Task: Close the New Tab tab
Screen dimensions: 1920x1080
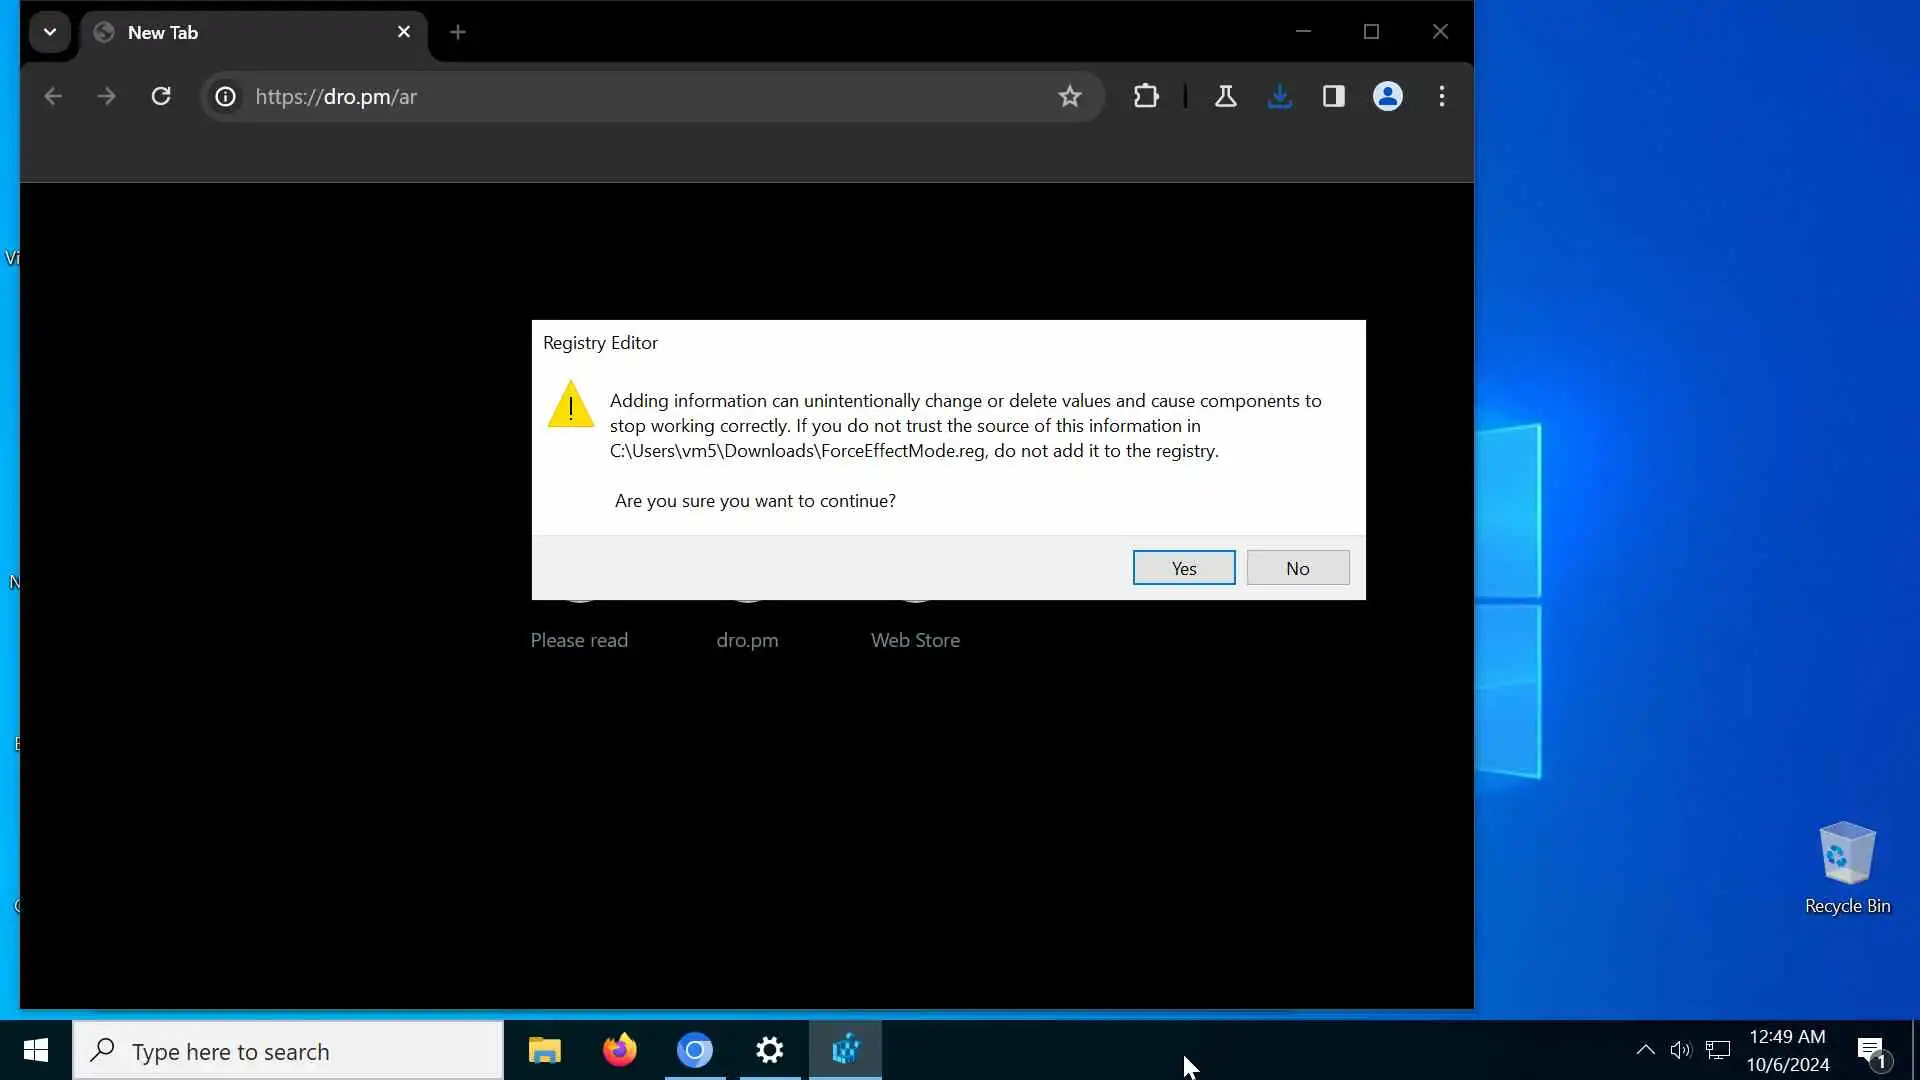Action: pos(404,32)
